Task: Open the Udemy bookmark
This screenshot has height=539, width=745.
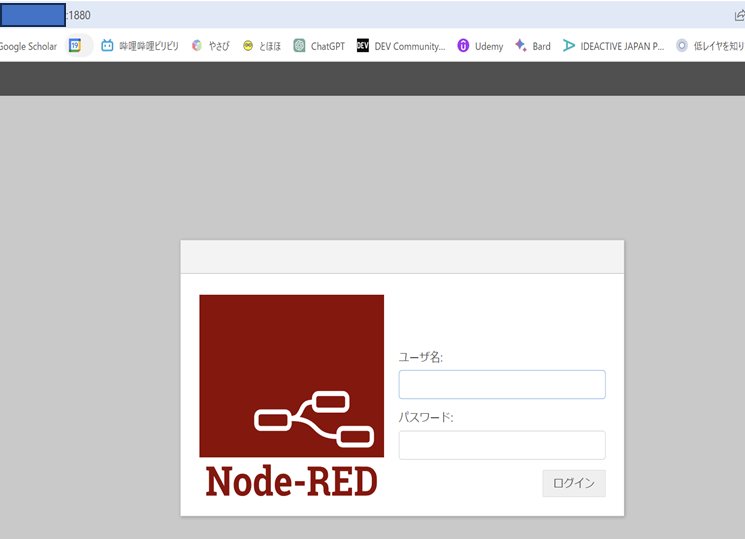Action: pos(480,46)
